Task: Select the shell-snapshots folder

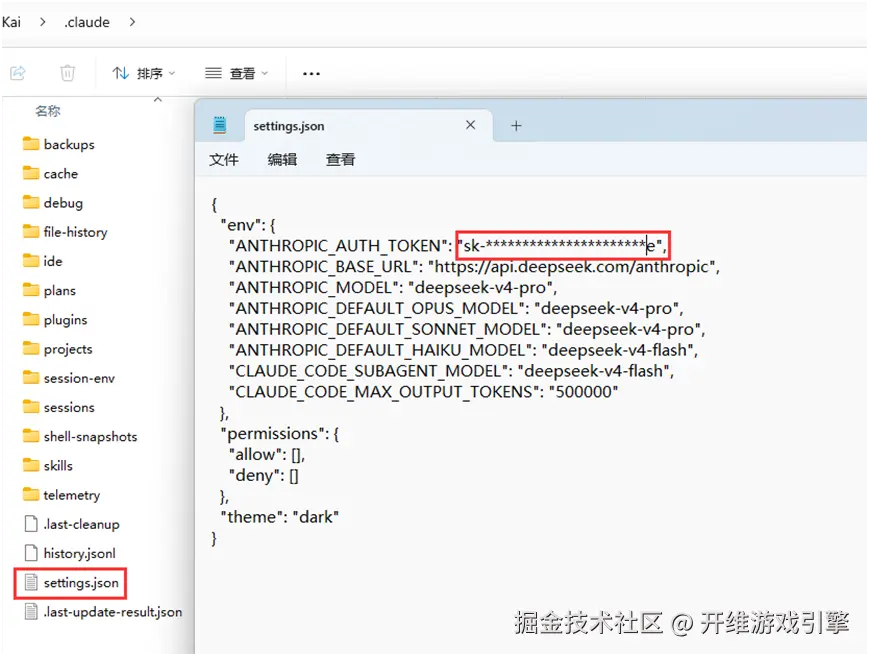Action: (x=80, y=437)
